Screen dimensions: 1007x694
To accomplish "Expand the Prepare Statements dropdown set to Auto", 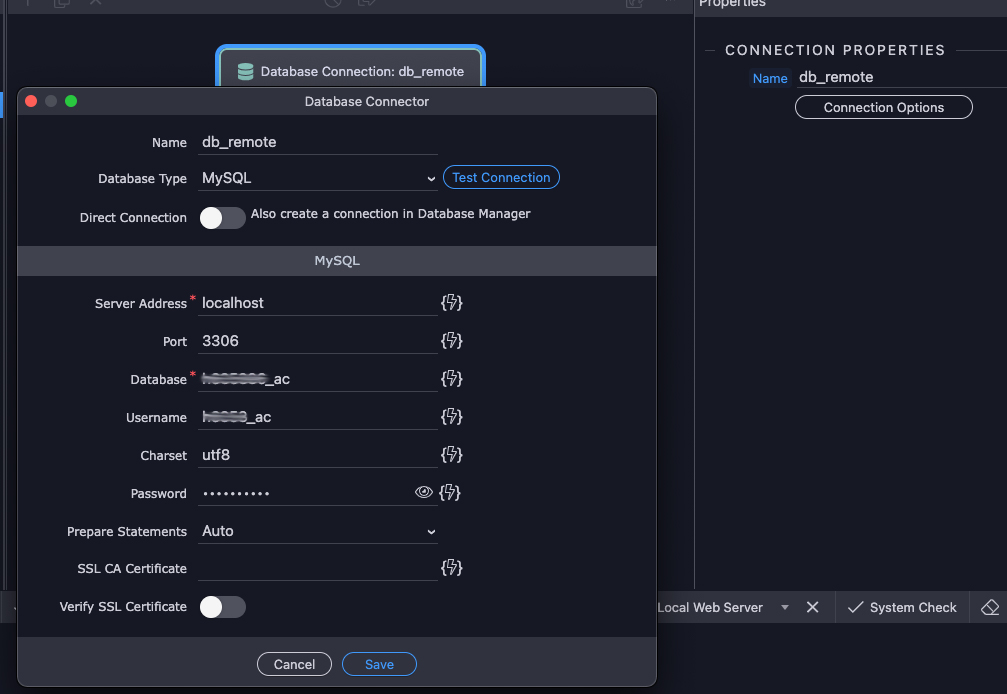I will coord(318,531).
